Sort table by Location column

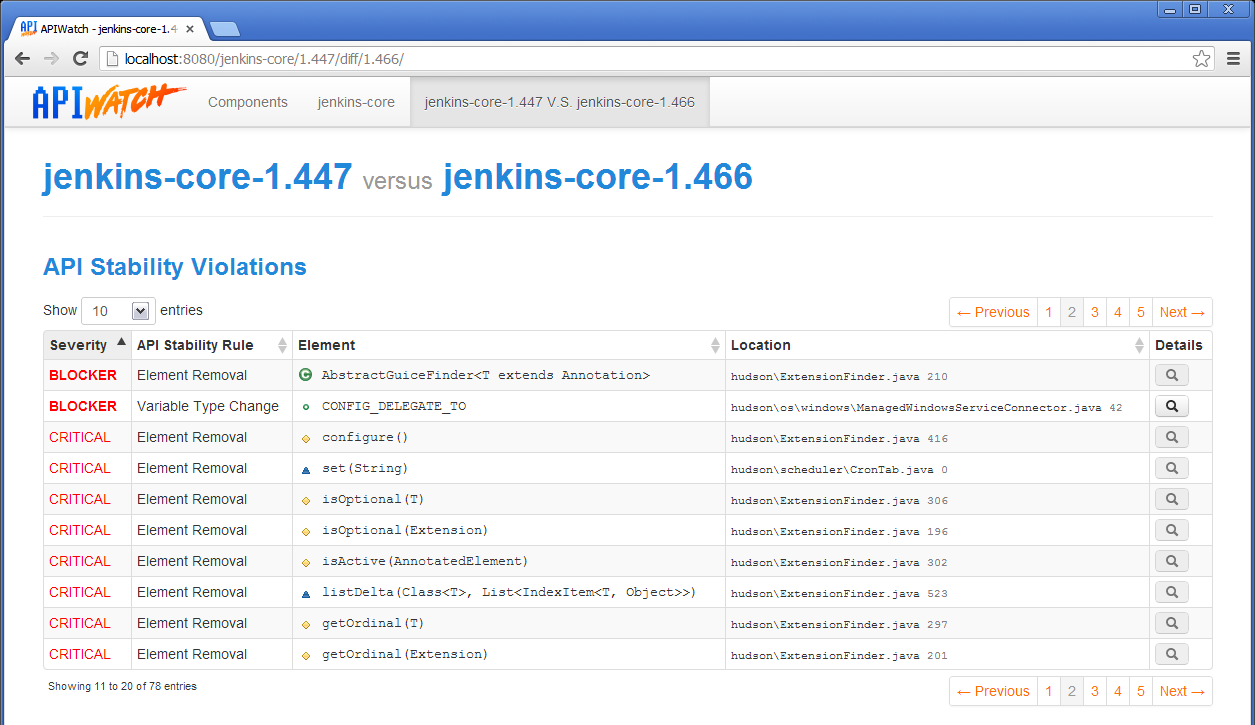pyautogui.click(x=937, y=345)
